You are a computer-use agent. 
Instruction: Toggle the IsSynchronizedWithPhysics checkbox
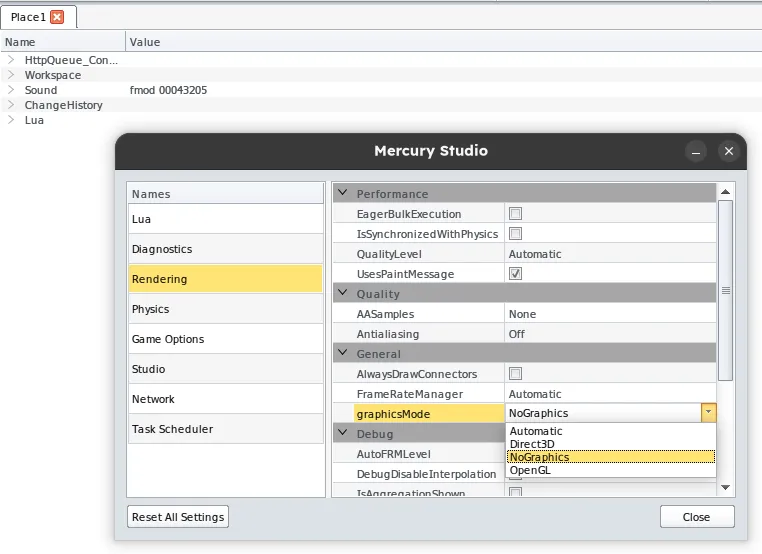tap(515, 234)
